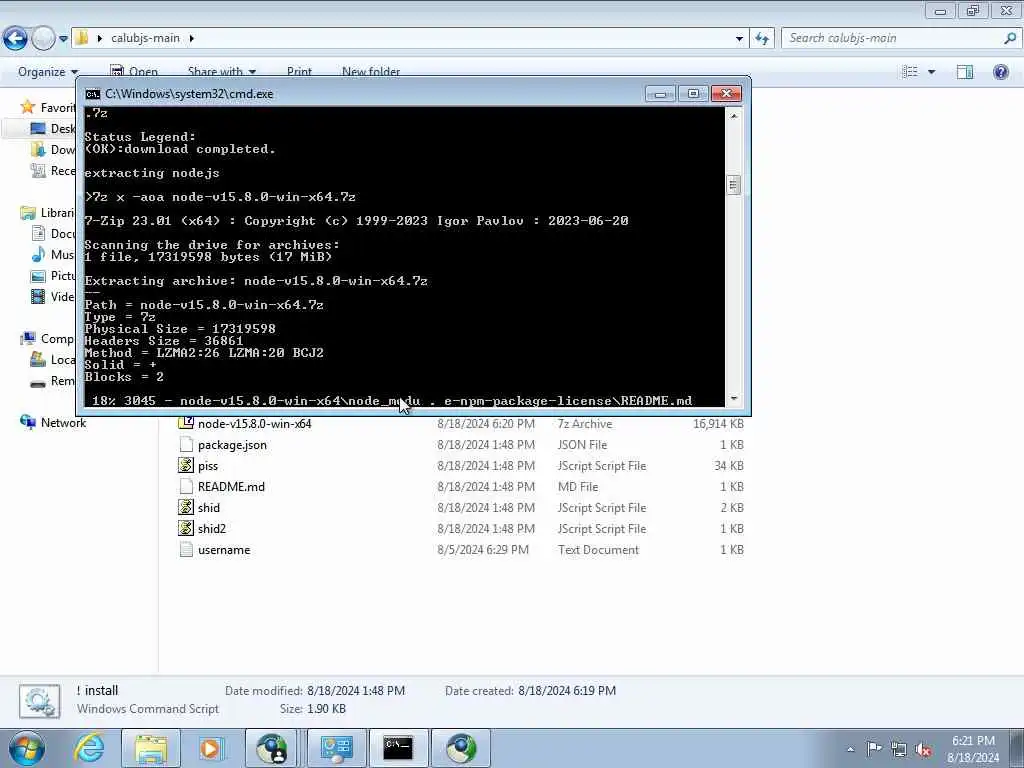Open Windows Explorer taskbar button
Screen dimensions: 1024x768
pos(151,748)
